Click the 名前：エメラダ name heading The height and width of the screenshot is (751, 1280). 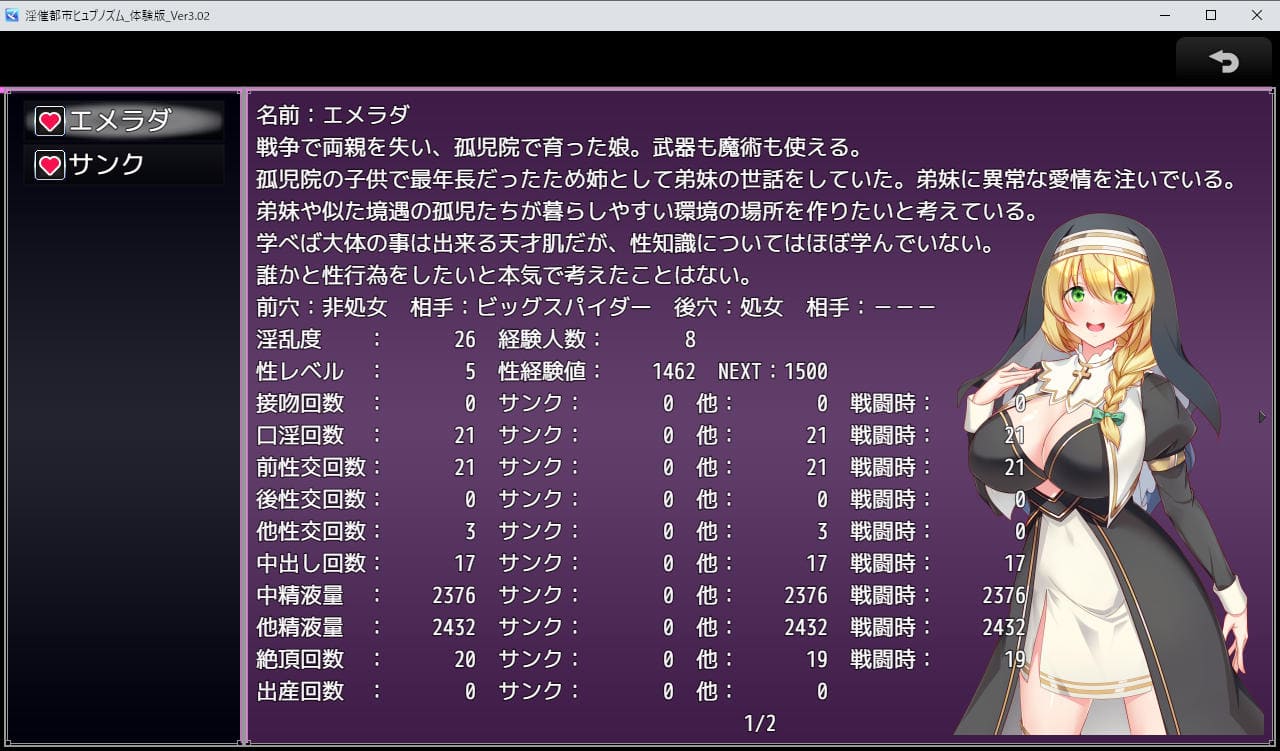click(333, 114)
